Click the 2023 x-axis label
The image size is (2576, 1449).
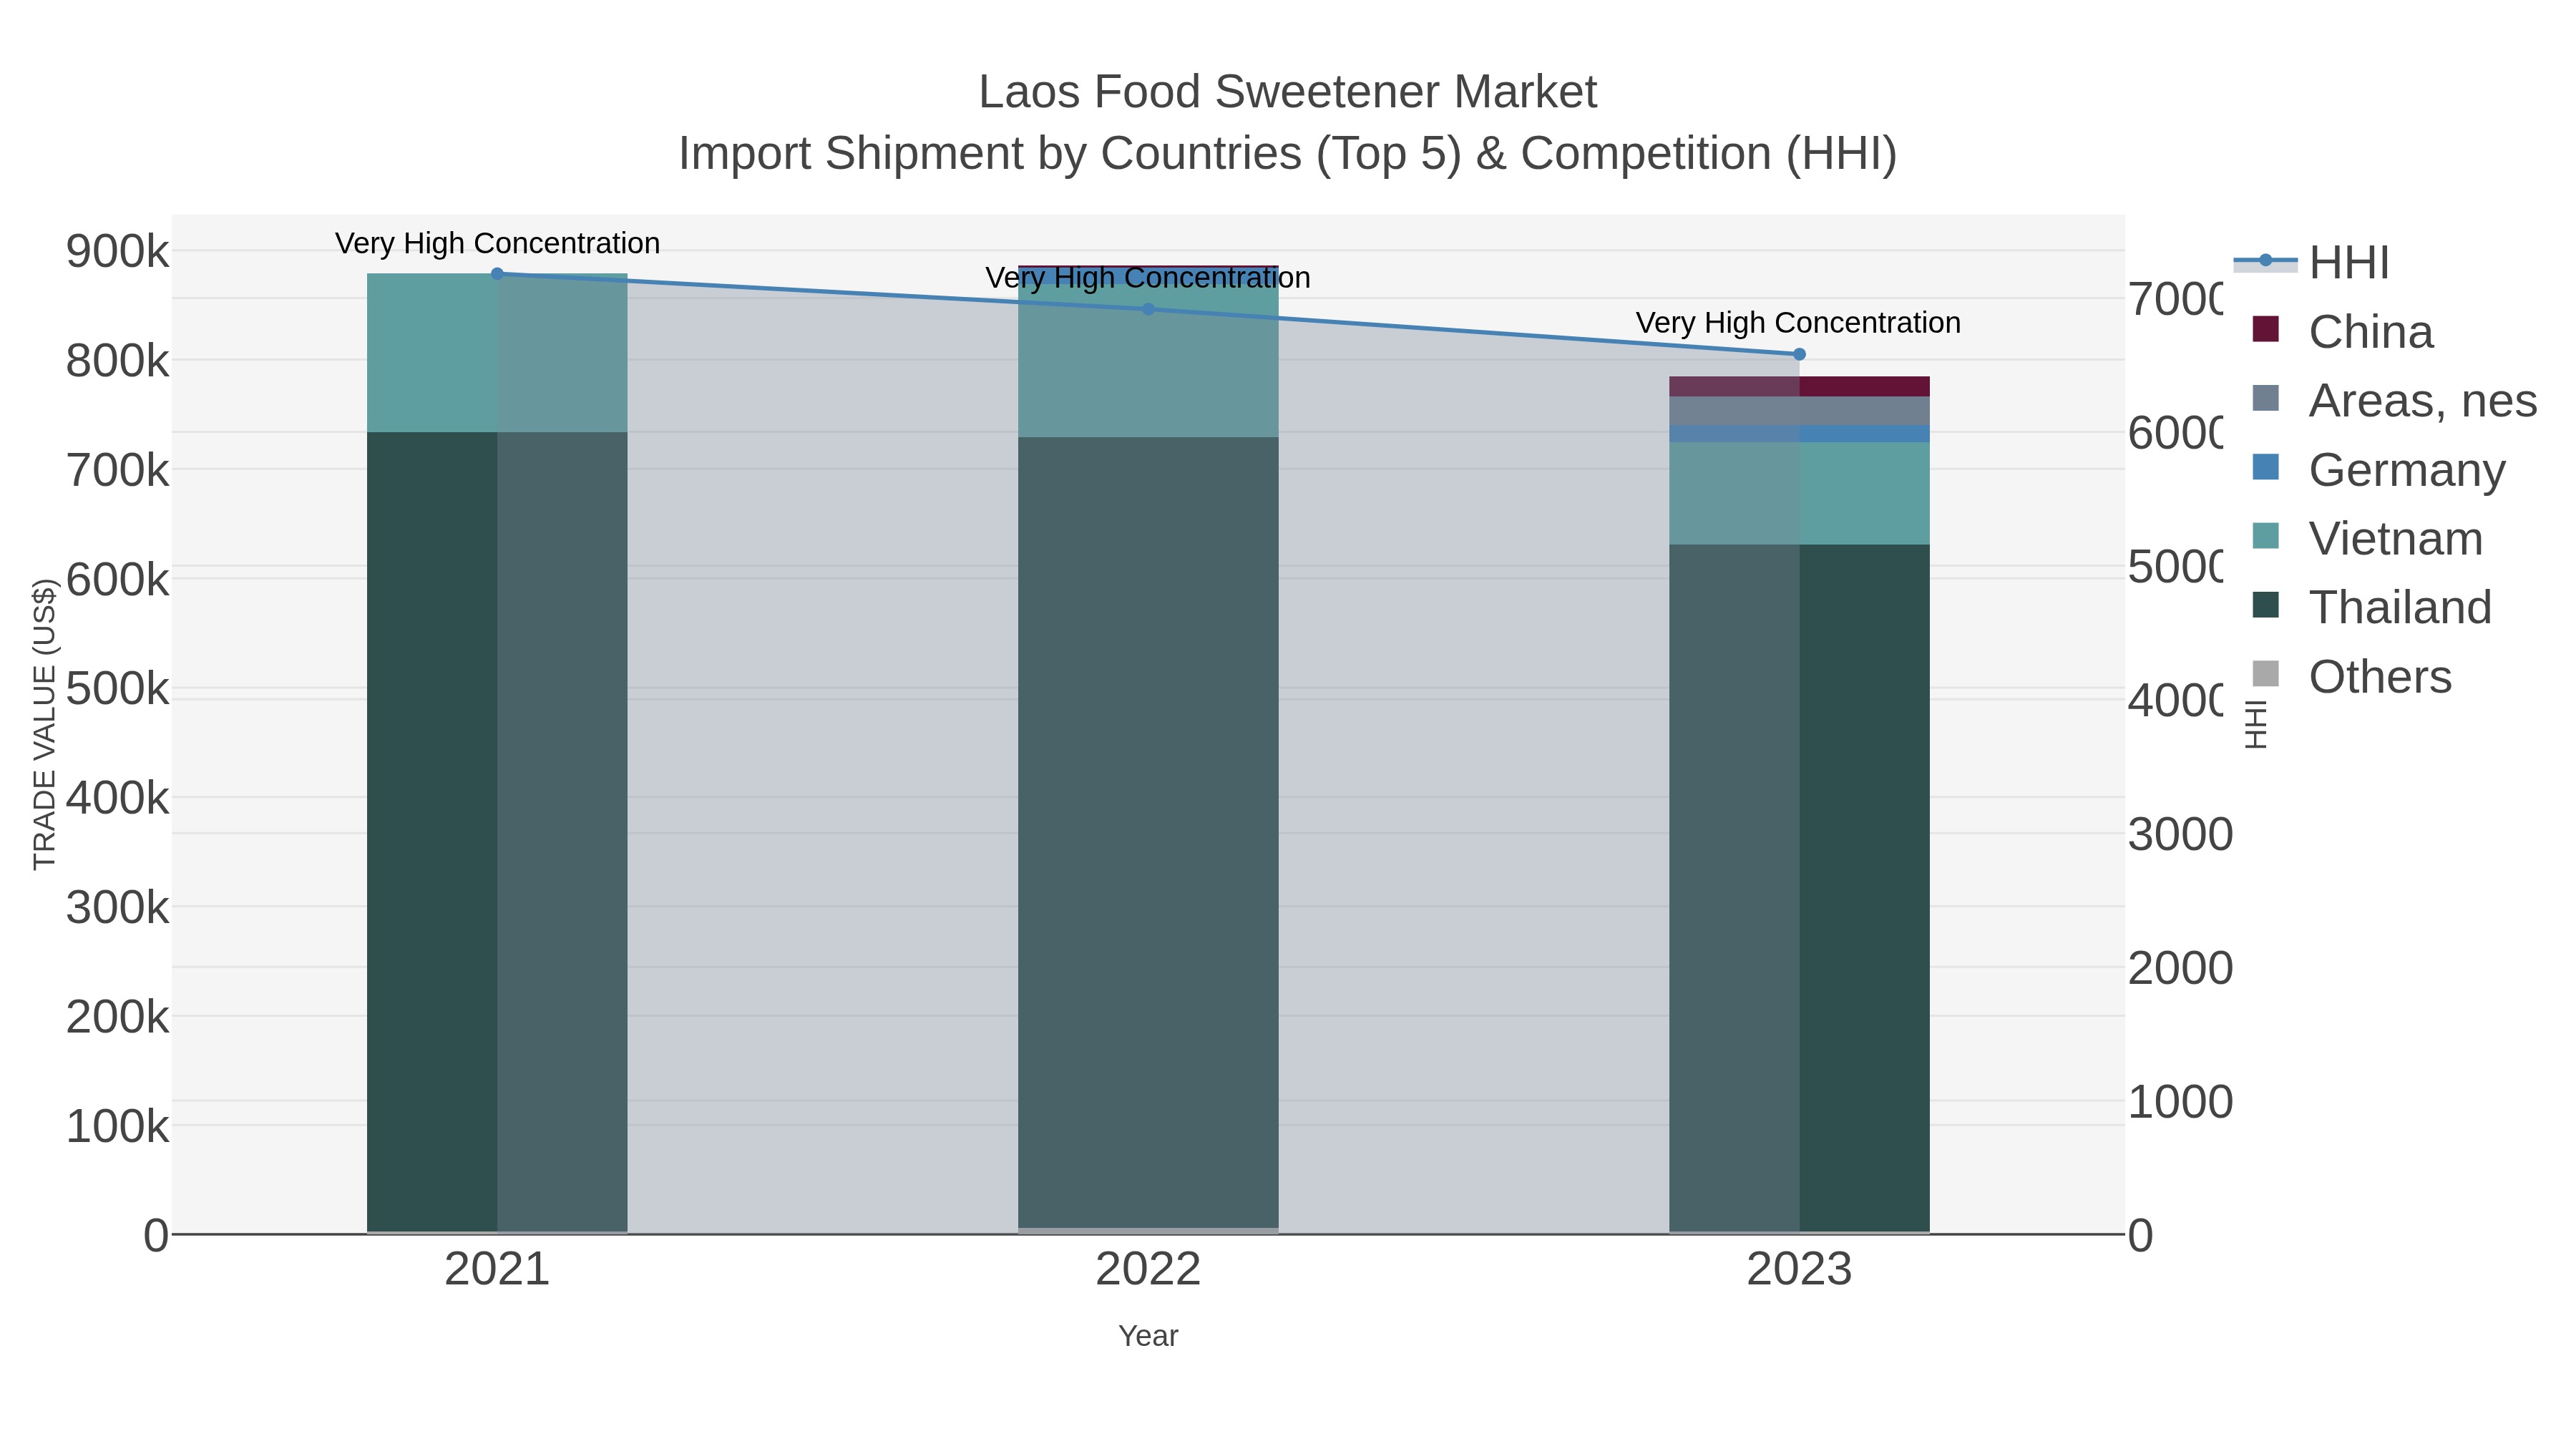1799,1269
